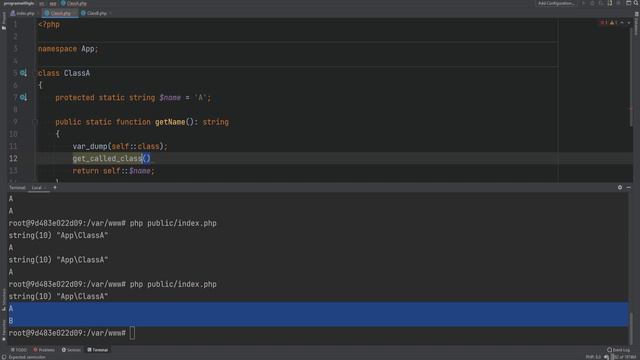Screen dimensions: 640x360
Task: Open the Add Configuration dropdown
Action: 556,3
